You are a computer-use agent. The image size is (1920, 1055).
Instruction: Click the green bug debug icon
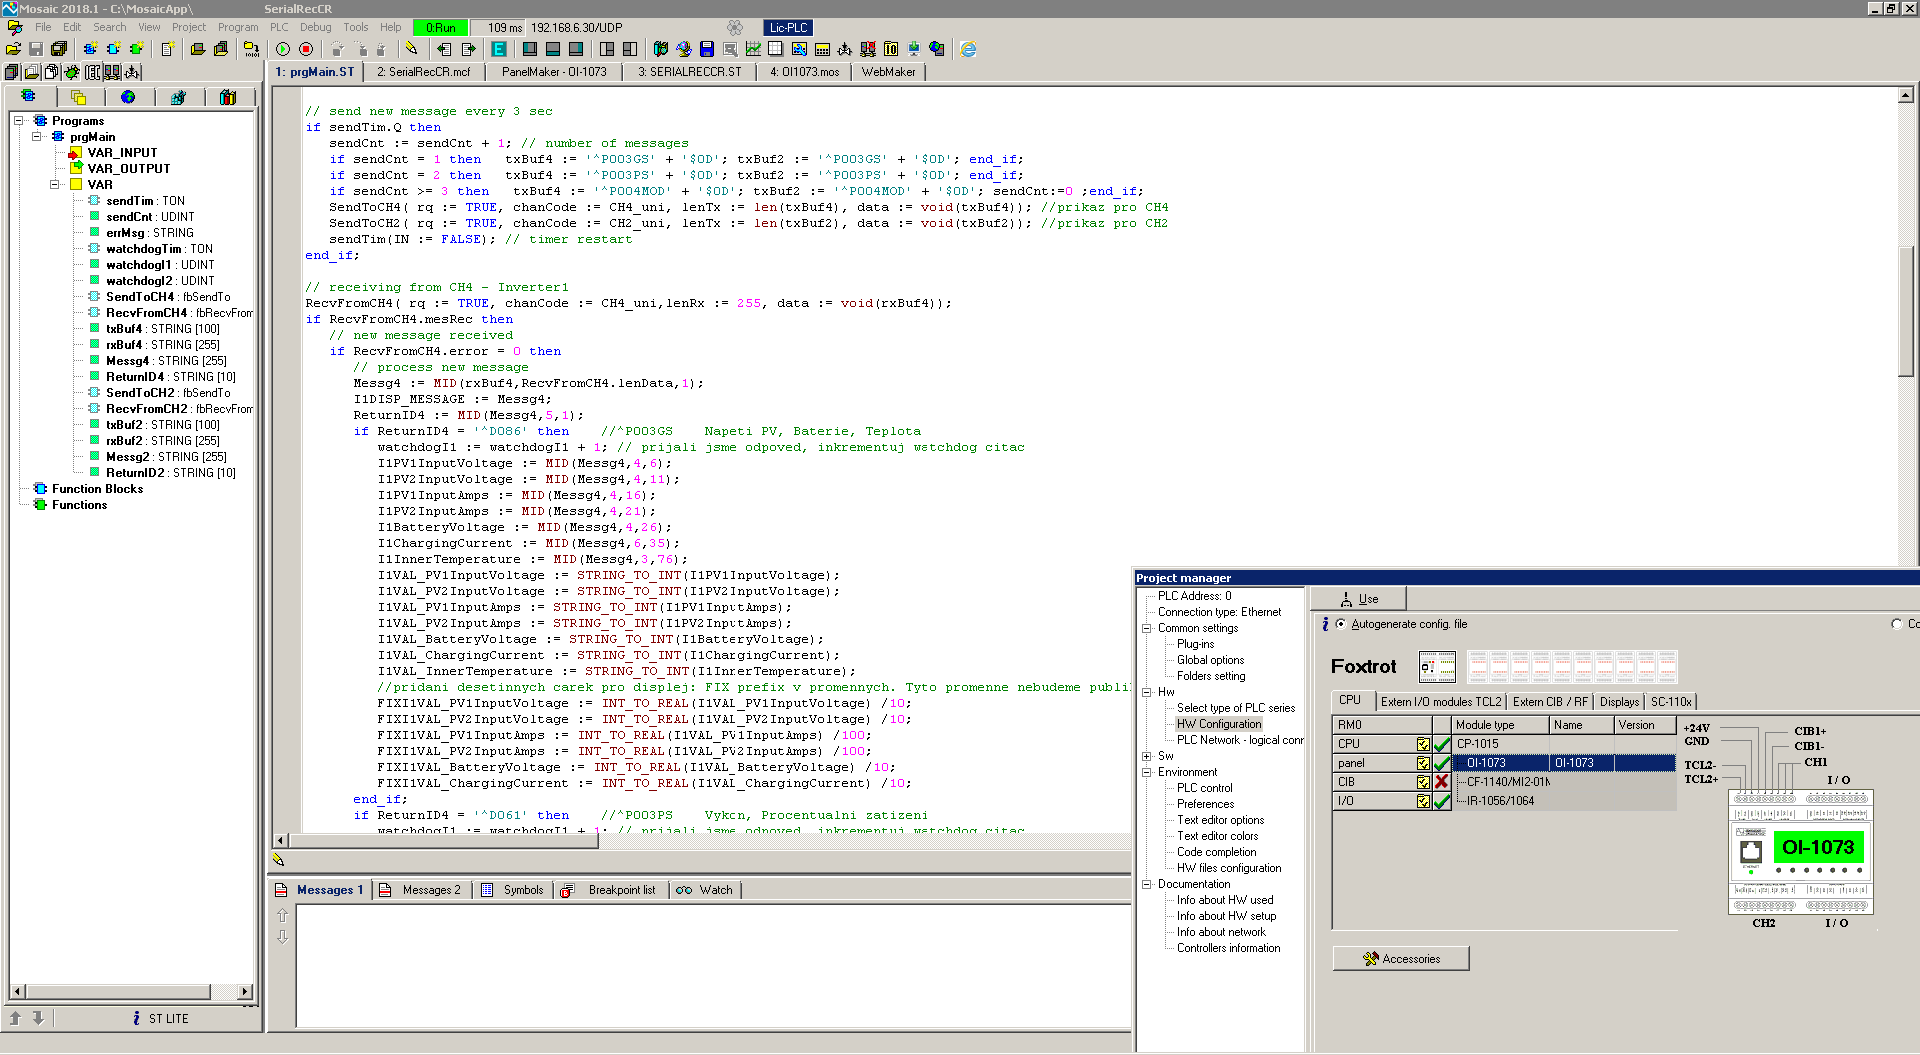[x=72, y=72]
